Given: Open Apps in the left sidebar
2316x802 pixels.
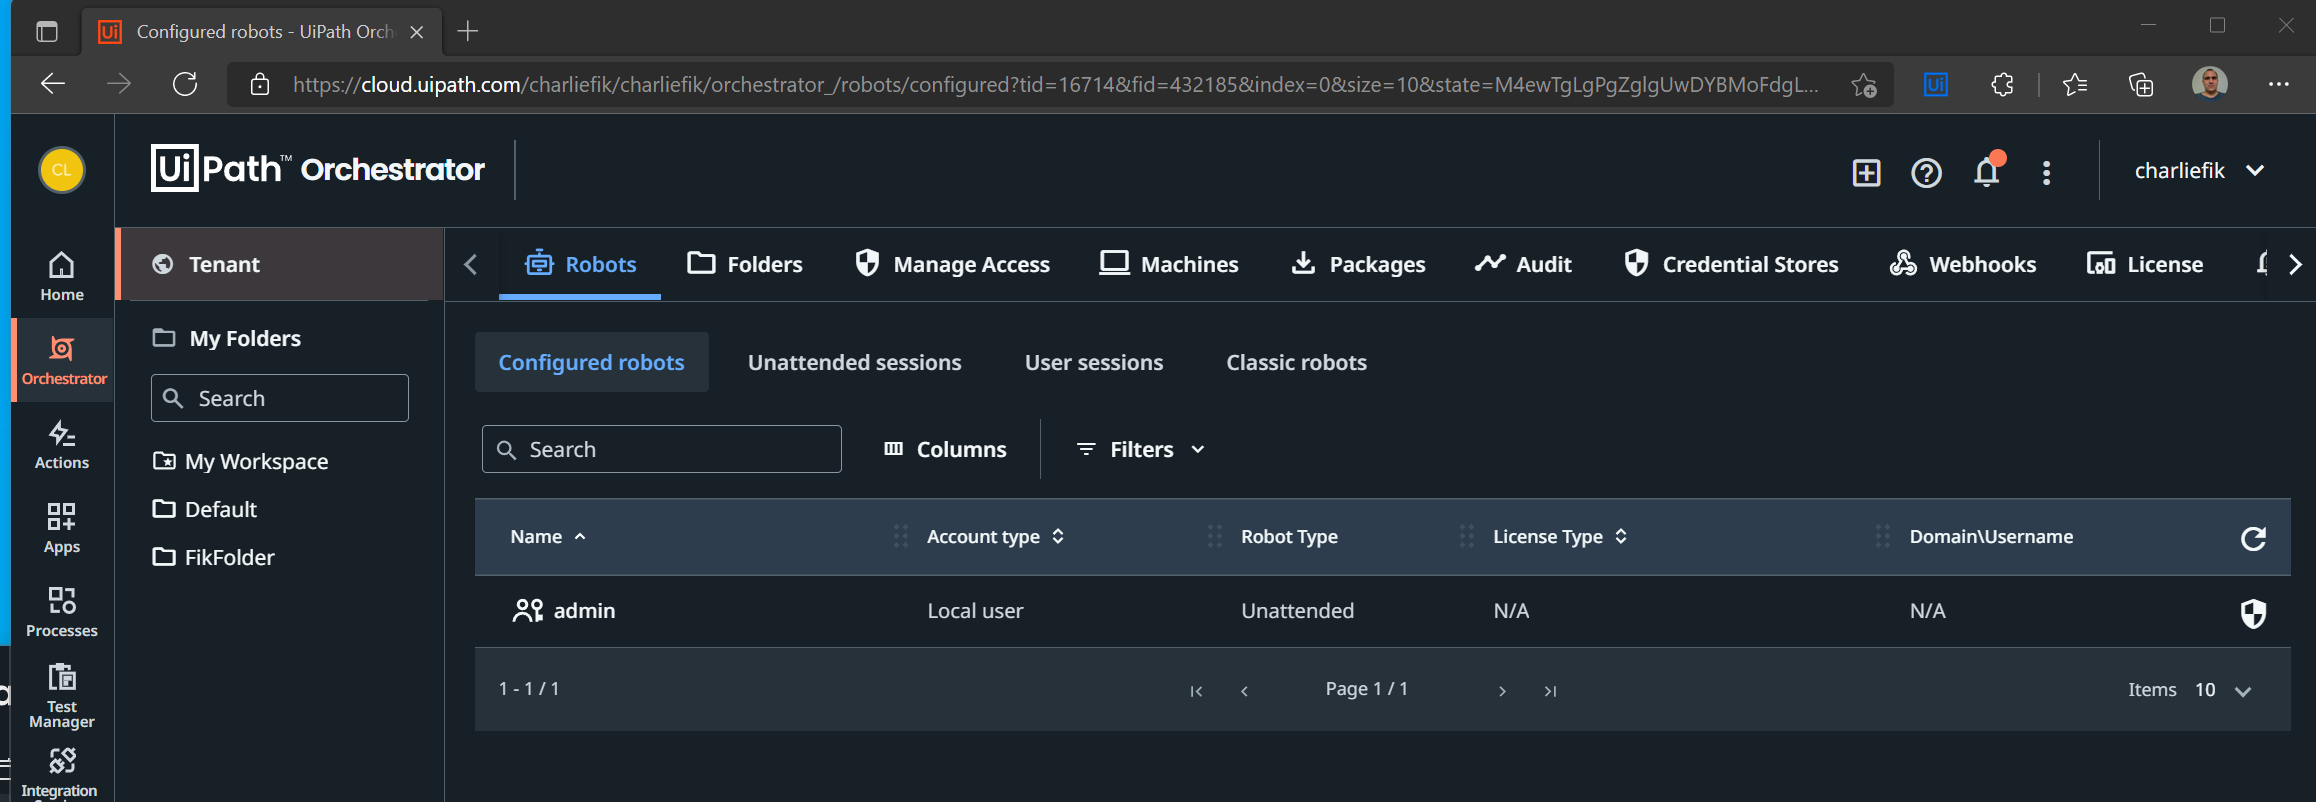Looking at the screenshot, I should point(62,529).
